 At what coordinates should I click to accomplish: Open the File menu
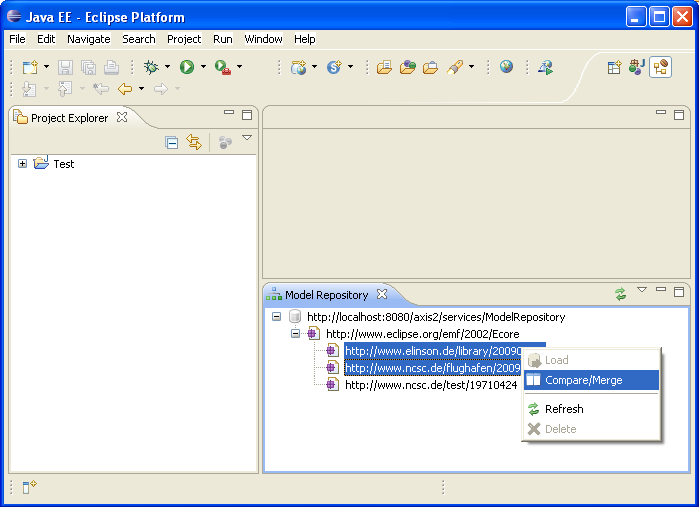tap(17, 39)
